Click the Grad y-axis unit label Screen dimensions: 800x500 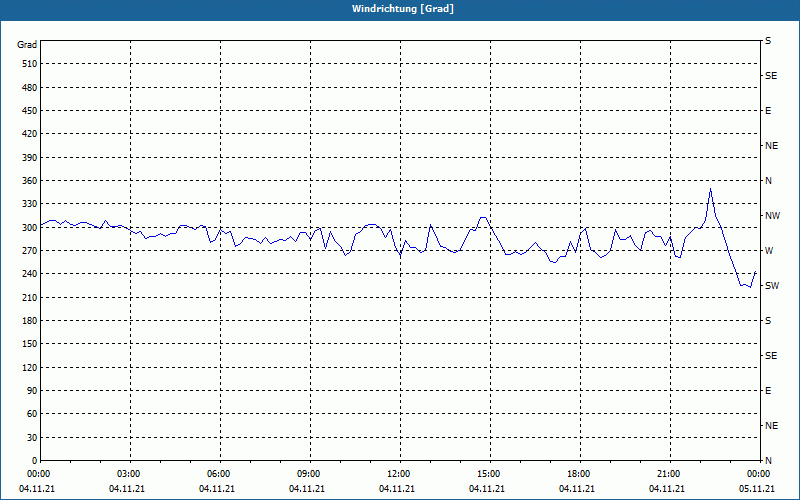point(27,45)
